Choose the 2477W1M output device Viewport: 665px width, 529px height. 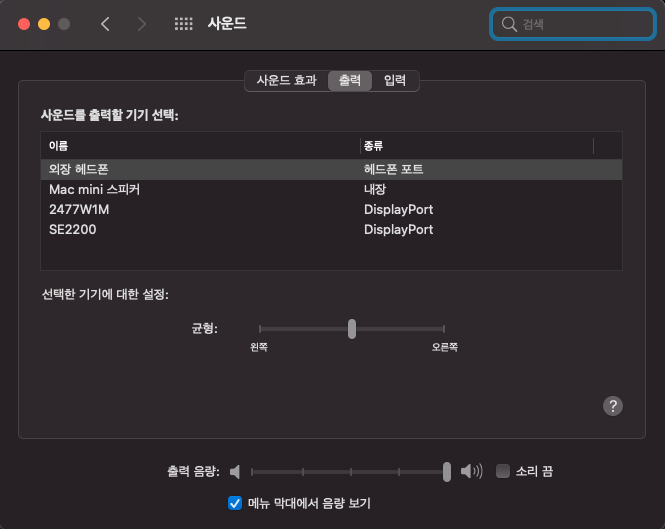click(x=331, y=210)
